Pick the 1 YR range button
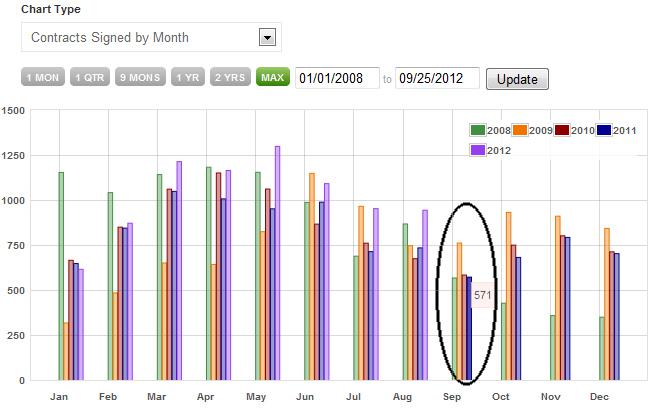 [188, 77]
